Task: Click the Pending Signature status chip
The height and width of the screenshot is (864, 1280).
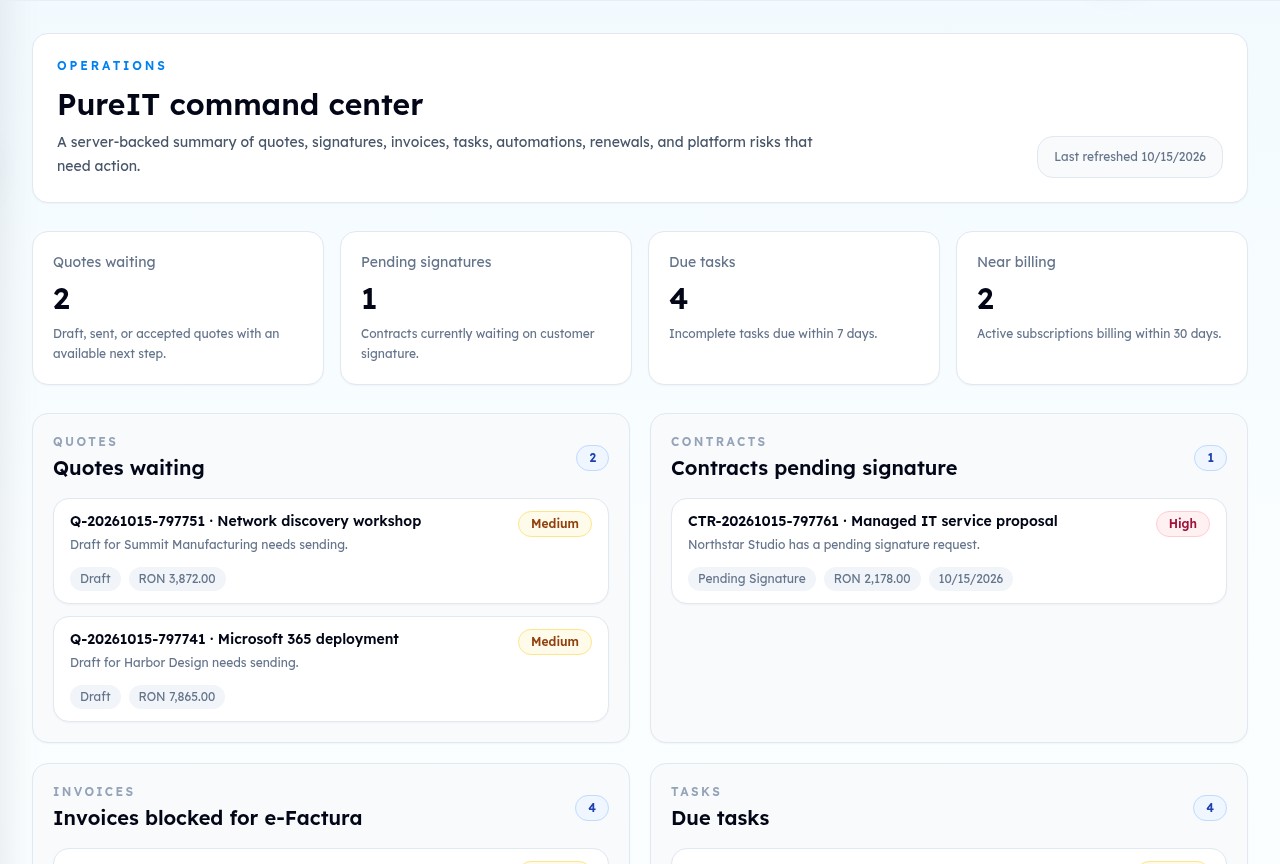Action: click(x=752, y=579)
